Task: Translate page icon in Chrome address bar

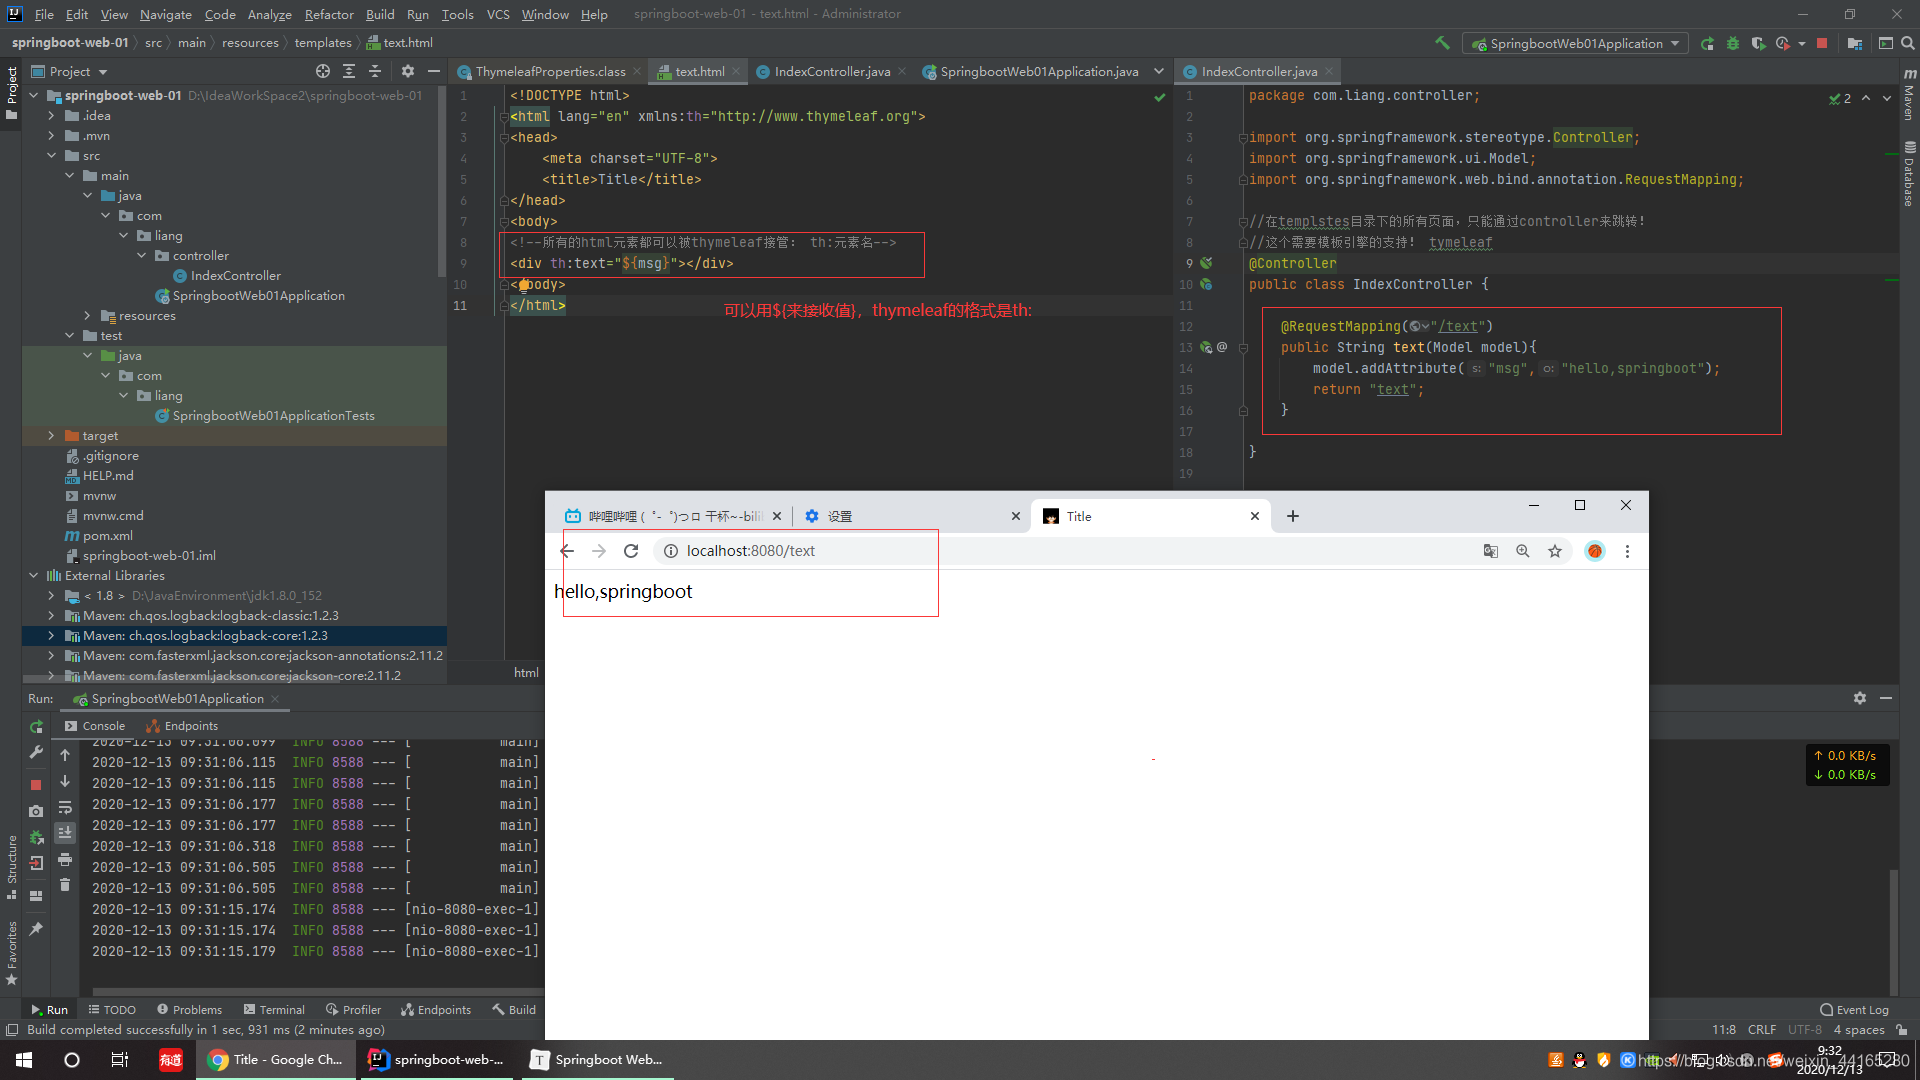Action: tap(1491, 551)
